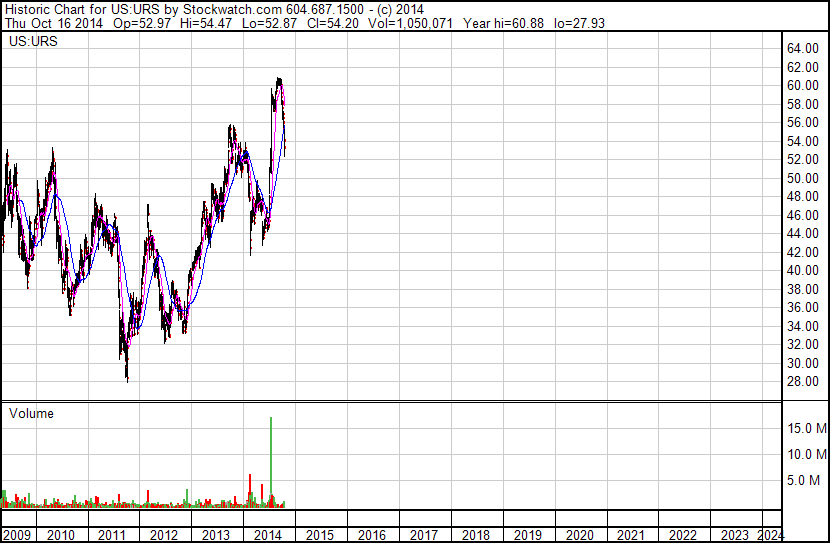
Task: Click the 60.00 price axis label
Action: click(803, 86)
